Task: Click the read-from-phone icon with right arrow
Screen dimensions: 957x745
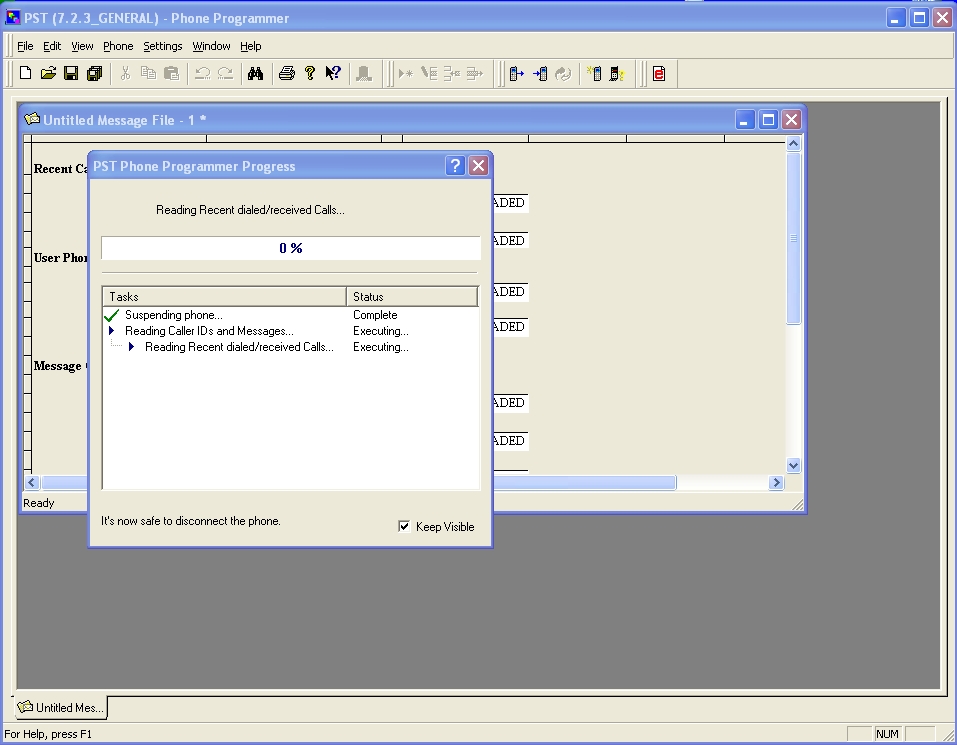Action: [x=516, y=73]
